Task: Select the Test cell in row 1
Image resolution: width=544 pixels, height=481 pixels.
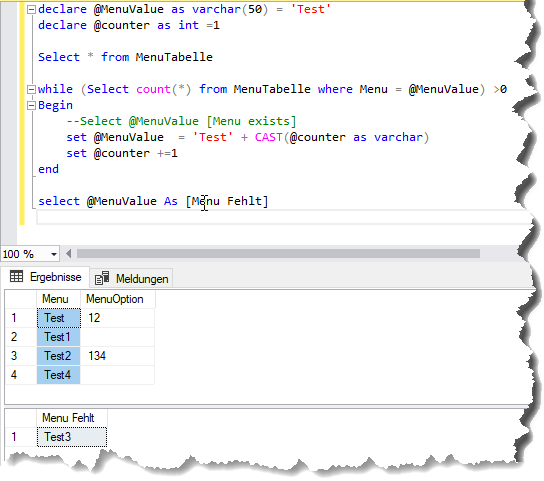Action: pos(59,318)
